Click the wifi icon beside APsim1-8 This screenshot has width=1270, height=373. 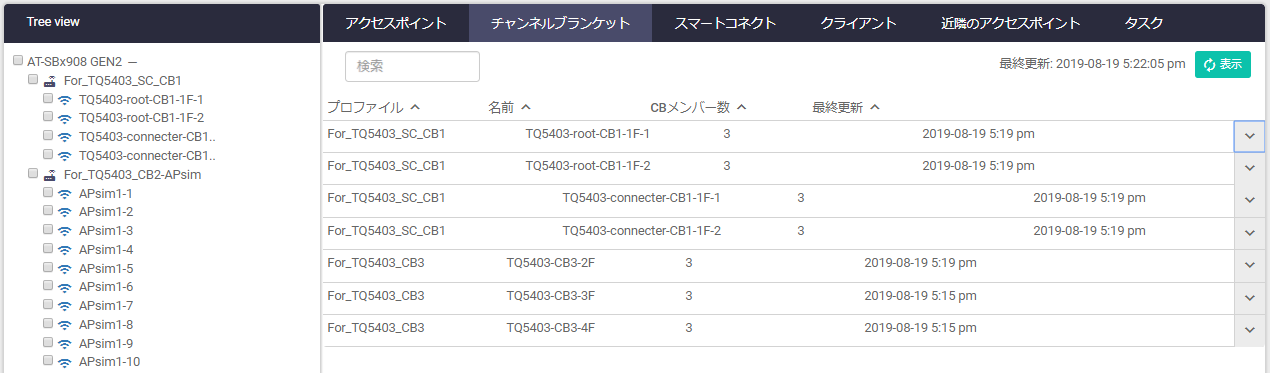click(65, 325)
